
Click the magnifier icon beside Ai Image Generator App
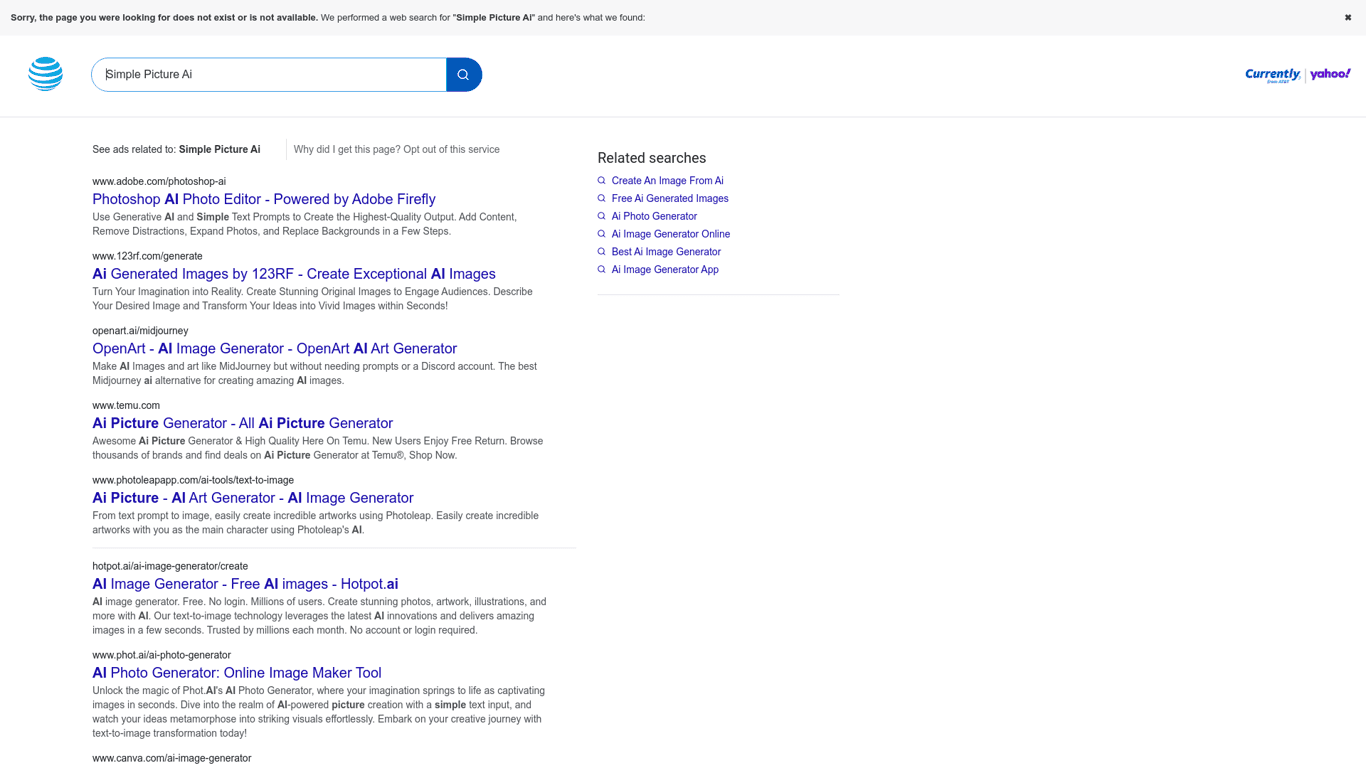pyautogui.click(x=601, y=270)
